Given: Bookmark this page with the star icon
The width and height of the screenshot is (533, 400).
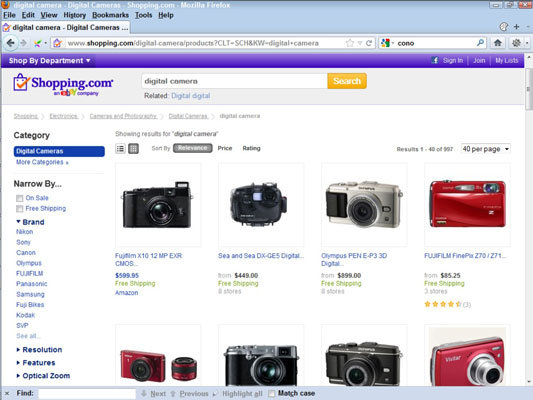Looking at the screenshot, I should click(x=349, y=43).
